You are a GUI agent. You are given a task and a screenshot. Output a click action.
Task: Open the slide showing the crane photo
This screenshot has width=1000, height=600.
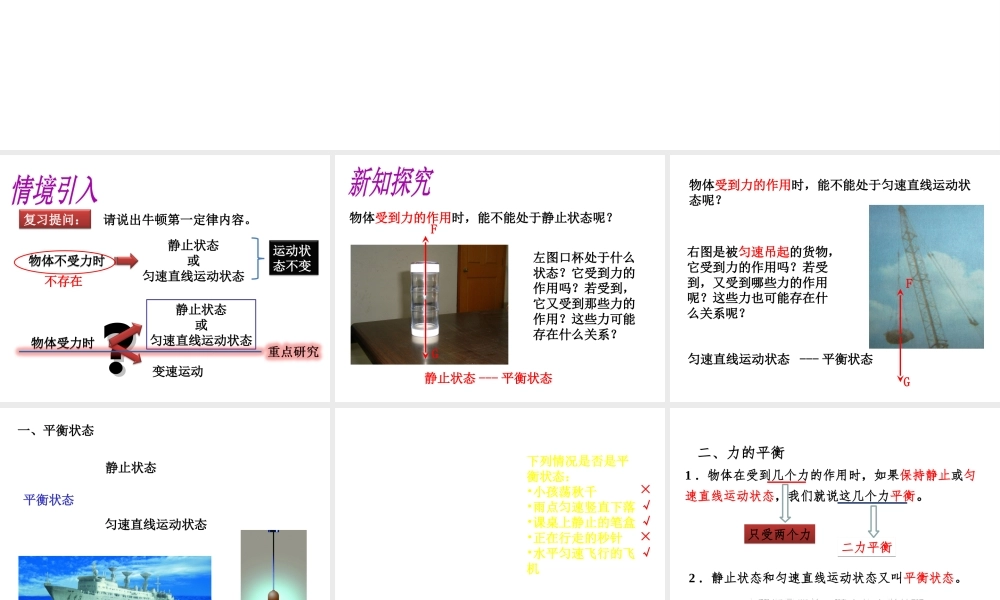pos(835,278)
